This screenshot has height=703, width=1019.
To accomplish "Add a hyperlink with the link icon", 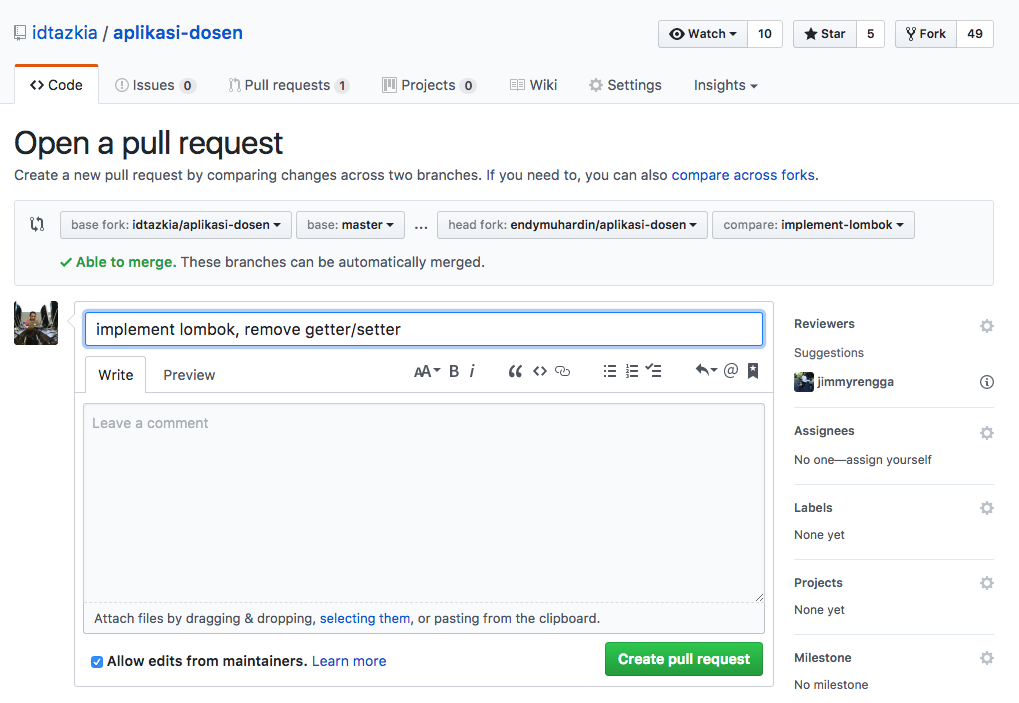I will (x=562, y=371).
